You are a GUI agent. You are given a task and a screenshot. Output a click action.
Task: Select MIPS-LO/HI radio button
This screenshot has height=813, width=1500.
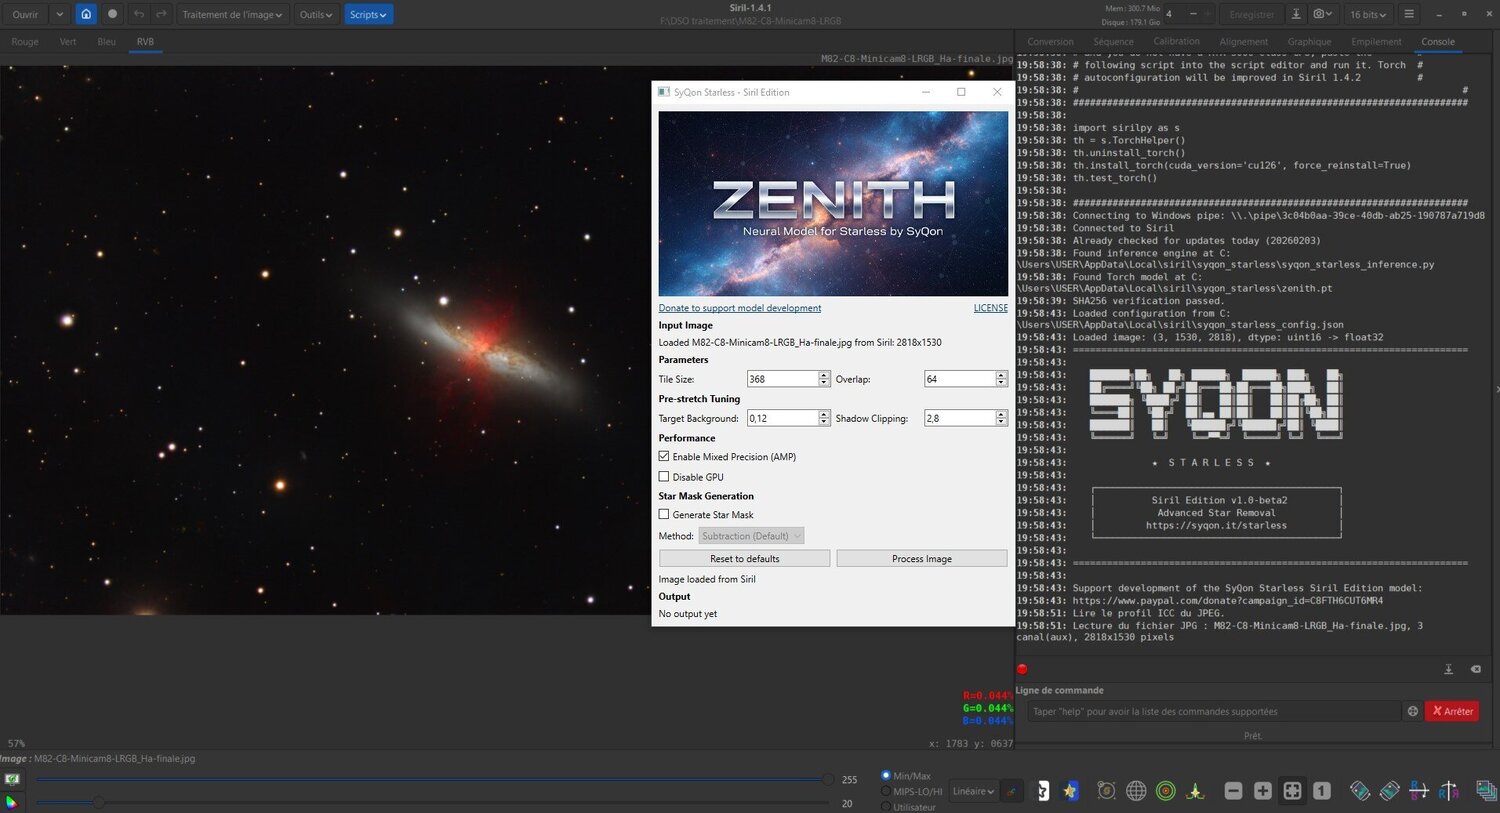coord(886,791)
